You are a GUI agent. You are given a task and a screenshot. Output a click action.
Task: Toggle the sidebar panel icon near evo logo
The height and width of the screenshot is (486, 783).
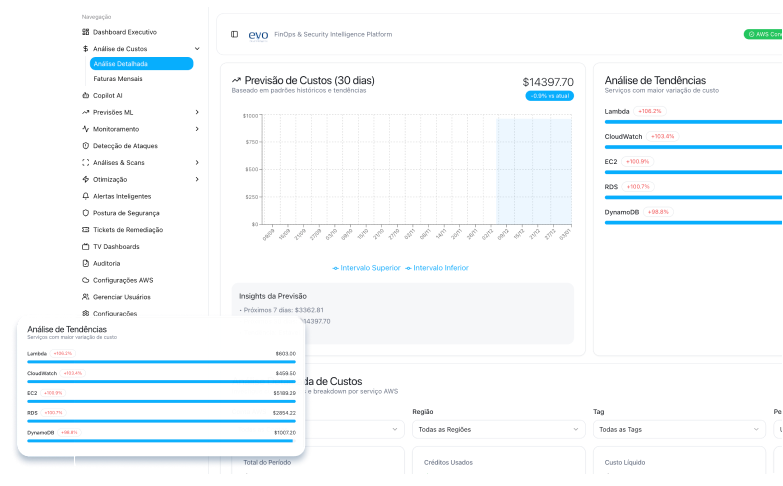234,34
